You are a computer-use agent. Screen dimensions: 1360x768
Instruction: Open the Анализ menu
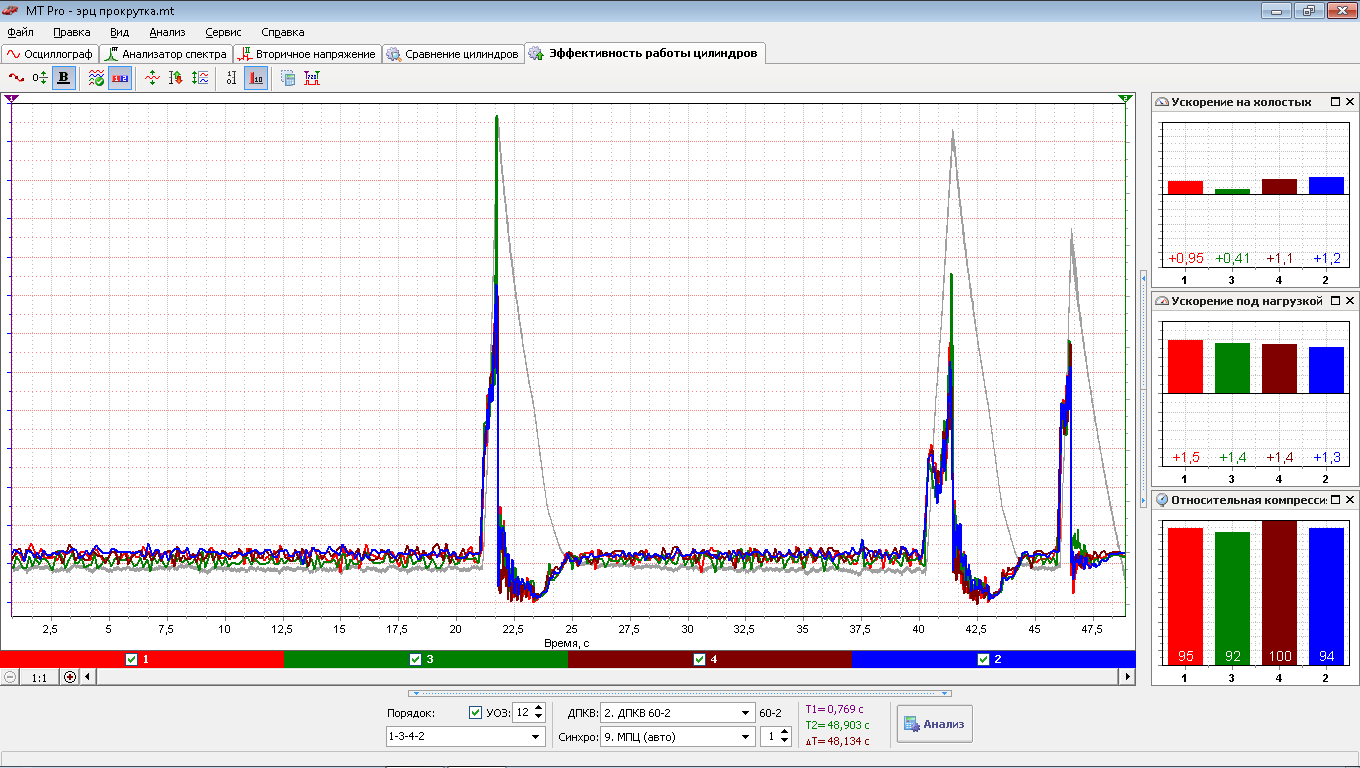click(x=167, y=32)
